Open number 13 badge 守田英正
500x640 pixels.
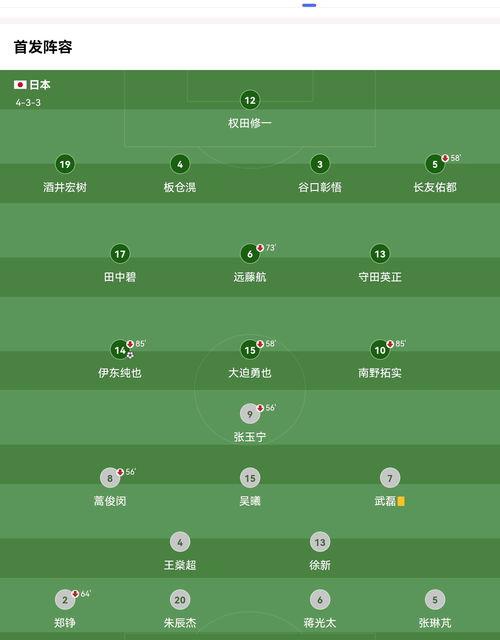(380, 254)
